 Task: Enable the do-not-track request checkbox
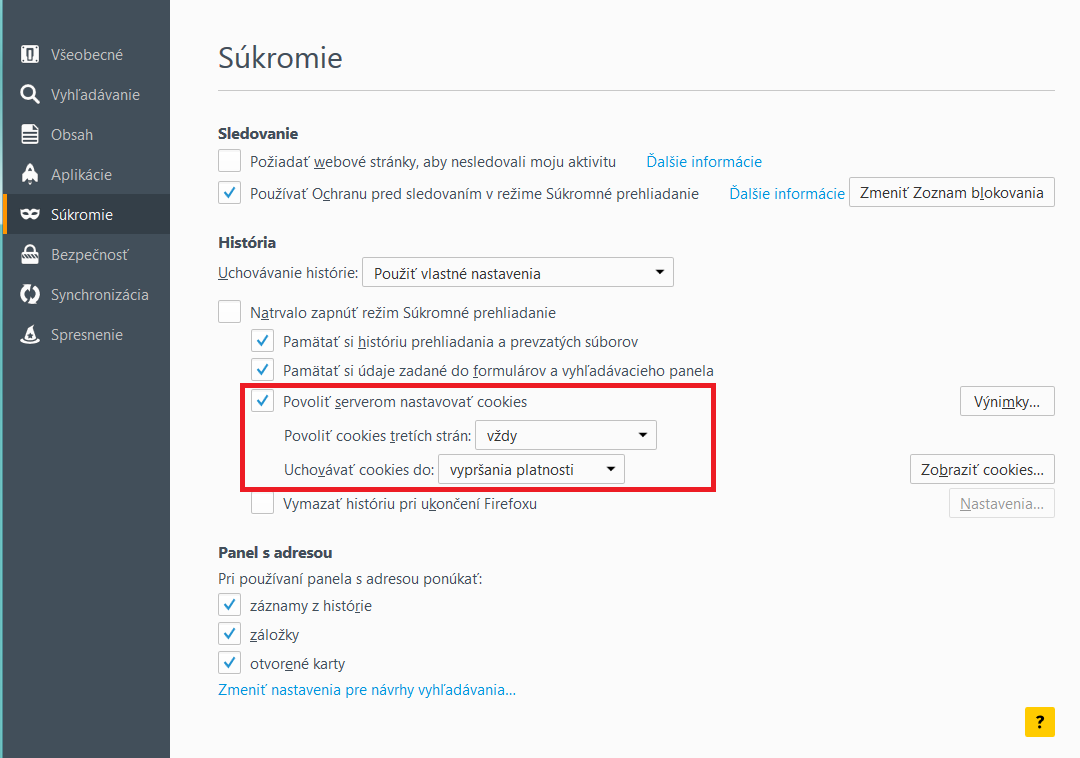[229, 161]
